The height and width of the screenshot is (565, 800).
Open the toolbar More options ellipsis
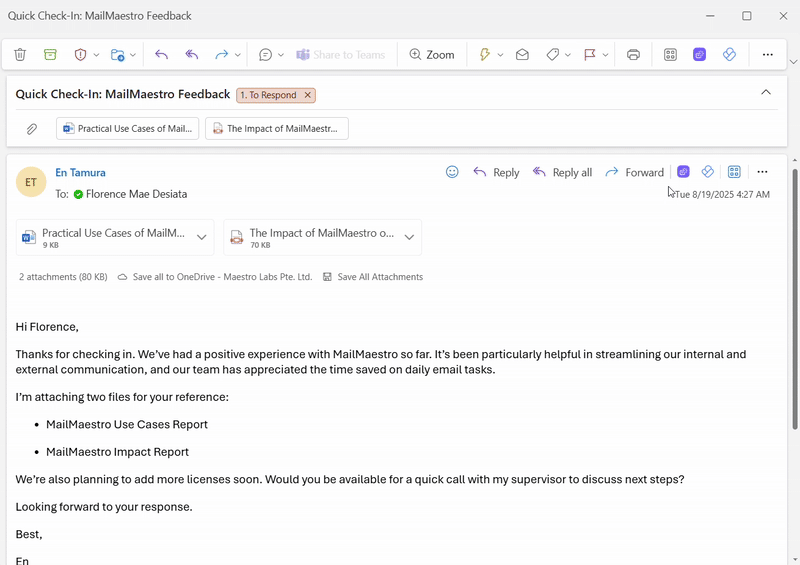coord(768,55)
